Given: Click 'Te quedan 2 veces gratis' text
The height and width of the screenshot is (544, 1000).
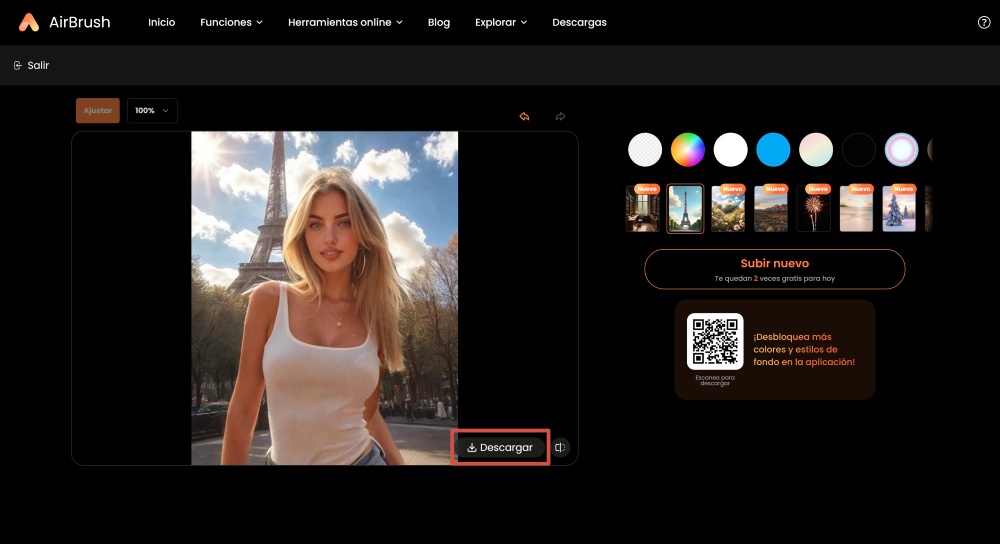Looking at the screenshot, I should [774, 279].
